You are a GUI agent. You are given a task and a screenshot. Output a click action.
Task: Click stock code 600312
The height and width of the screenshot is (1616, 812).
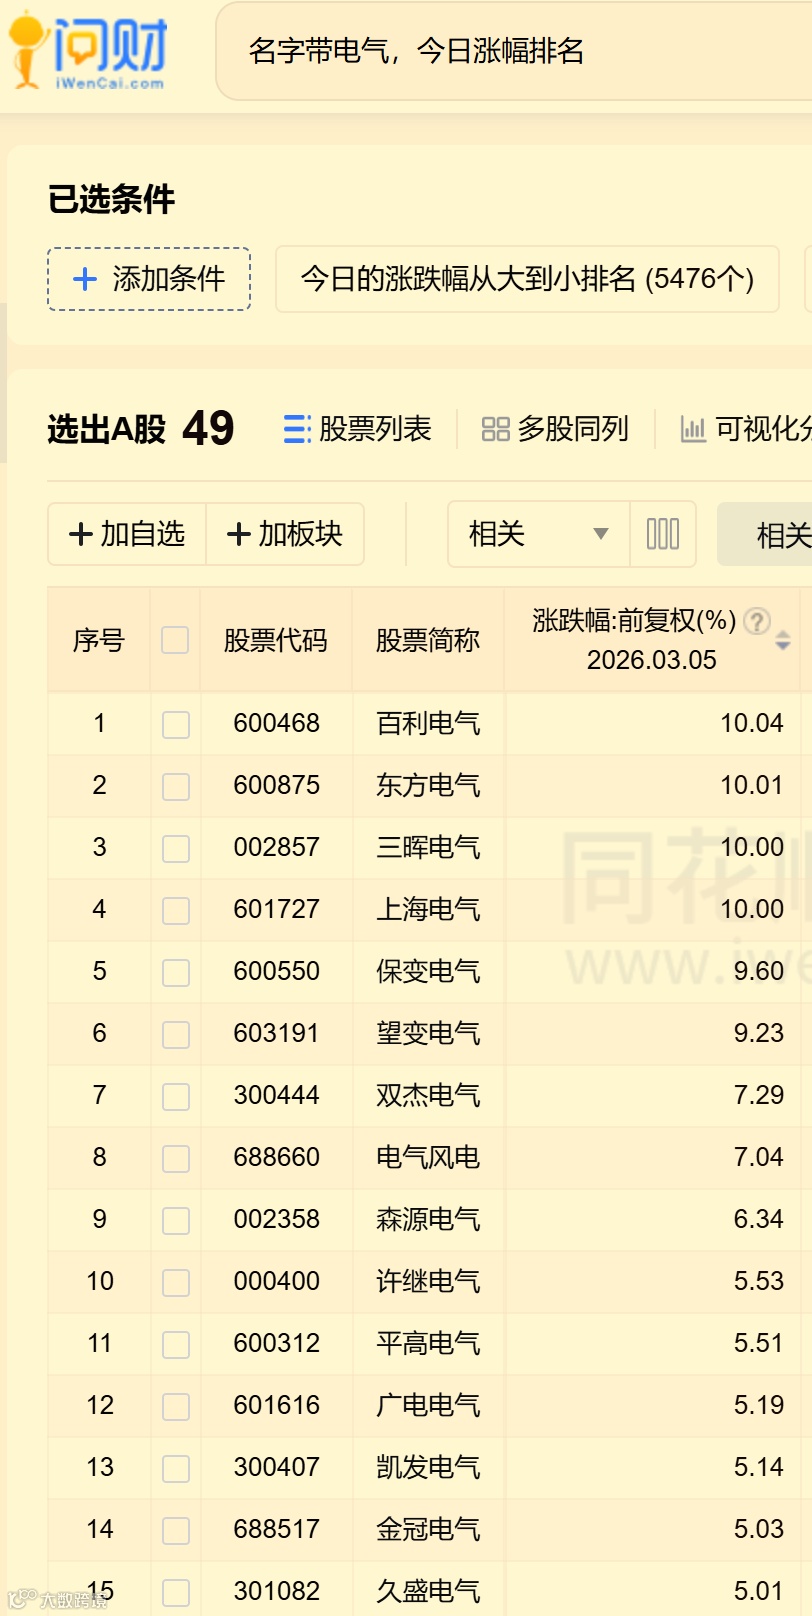(x=277, y=1343)
